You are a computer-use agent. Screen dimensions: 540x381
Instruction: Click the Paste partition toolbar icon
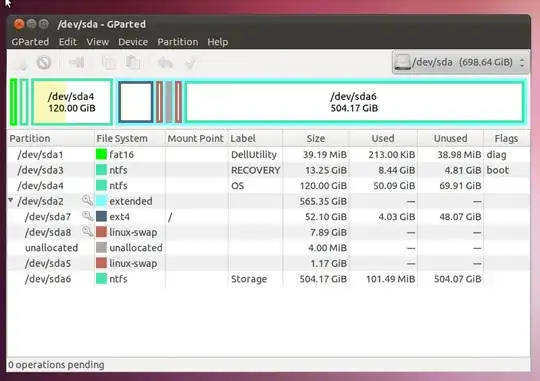[x=133, y=63]
